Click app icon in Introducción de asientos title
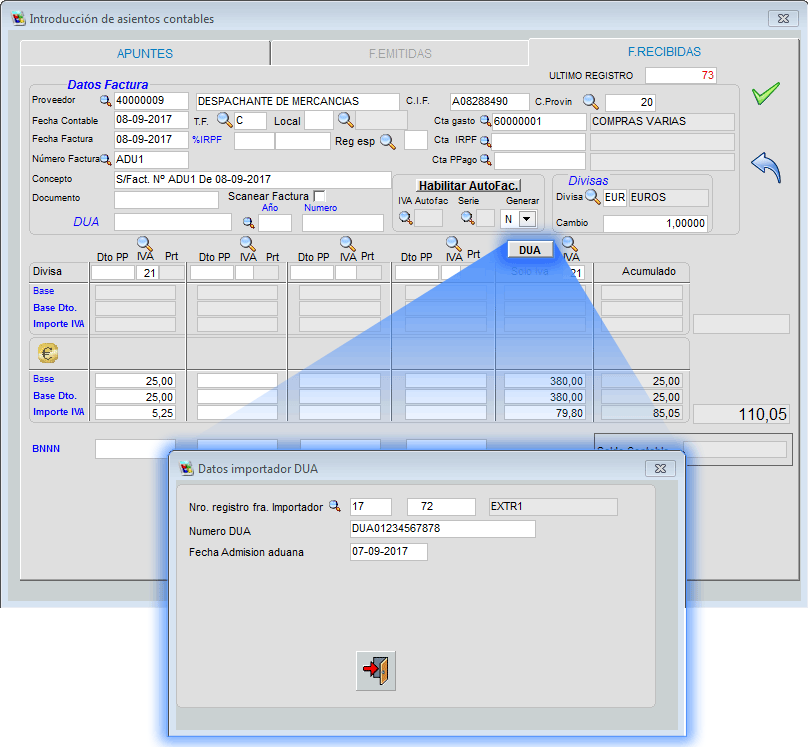The width and height of the screenshot is (808, 747). tap(19, 19)
